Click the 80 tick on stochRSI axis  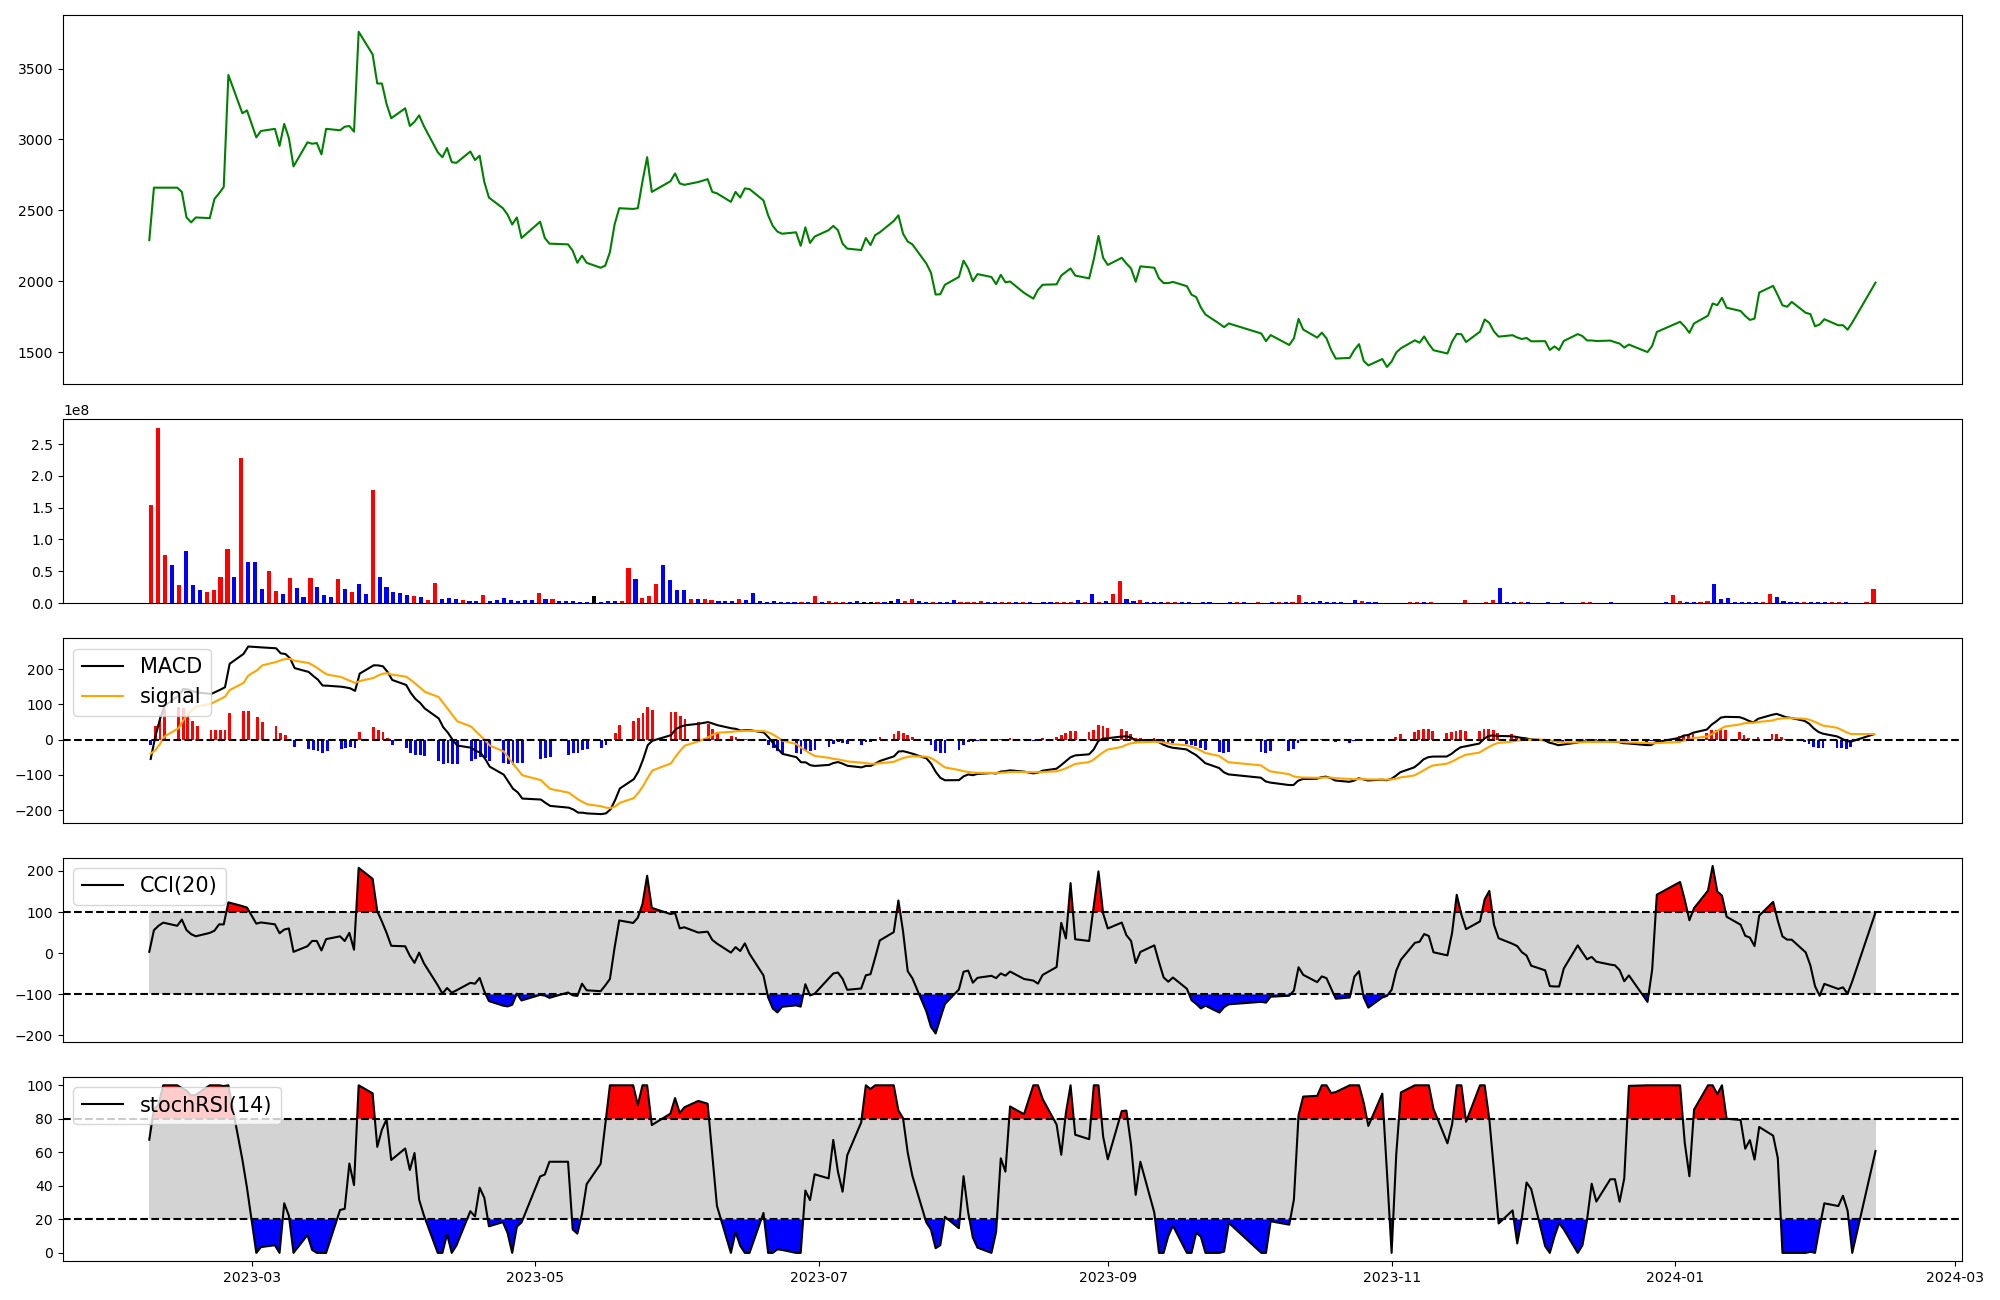coord(44,1119)
